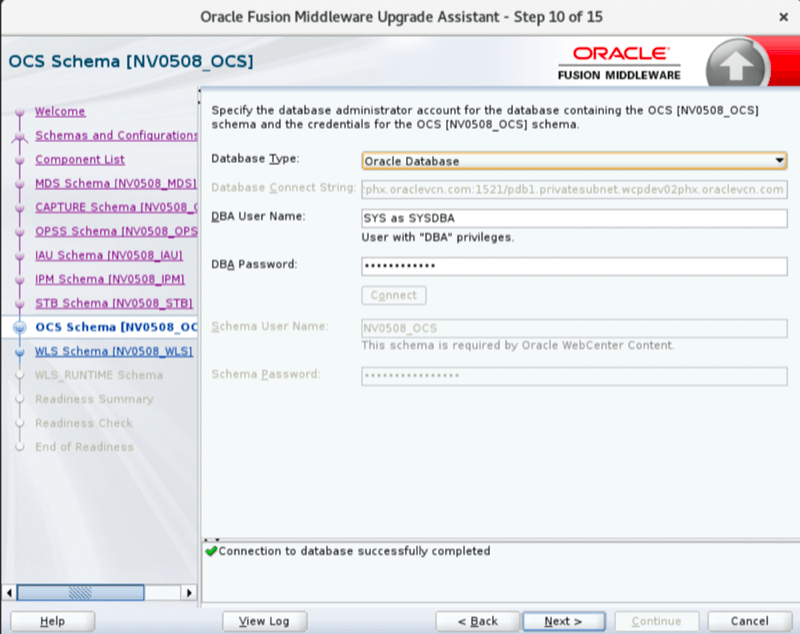Click the Readiness Summary step
Viewport: 800px width, 634px height.
(94, 399)
